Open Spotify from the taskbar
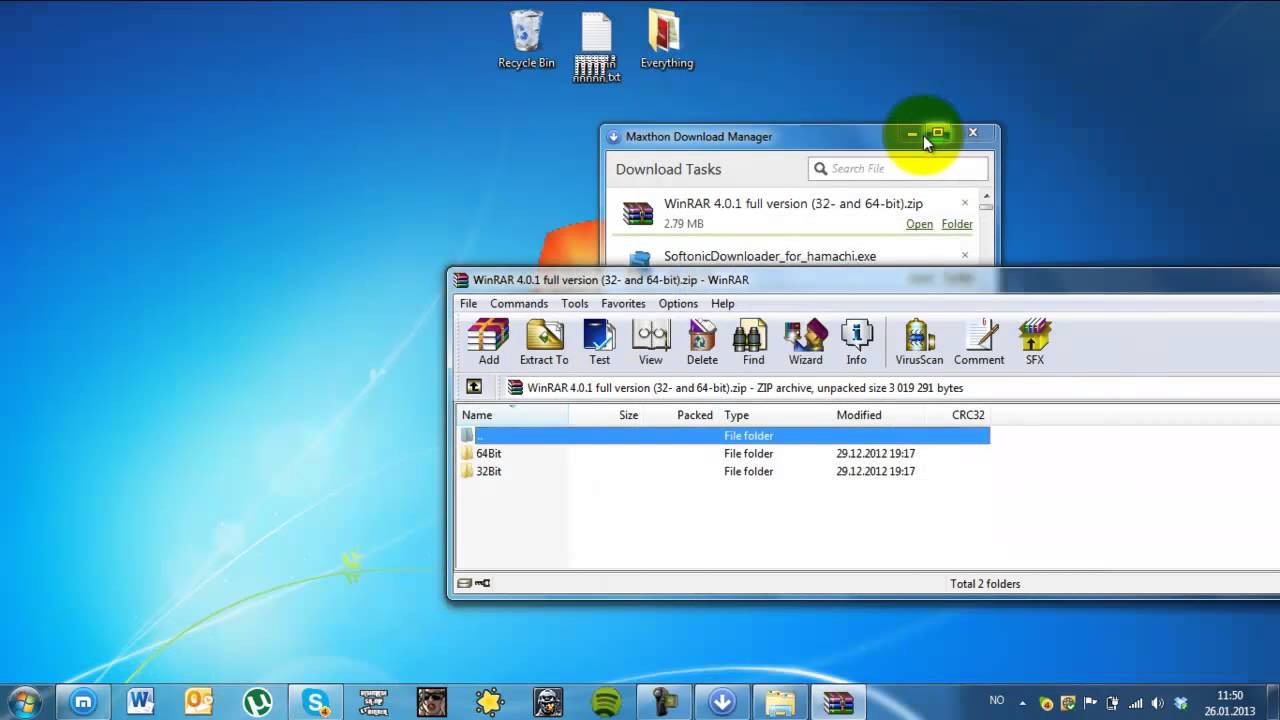Screen dimensions: 1280x720 tap(606, 702)
